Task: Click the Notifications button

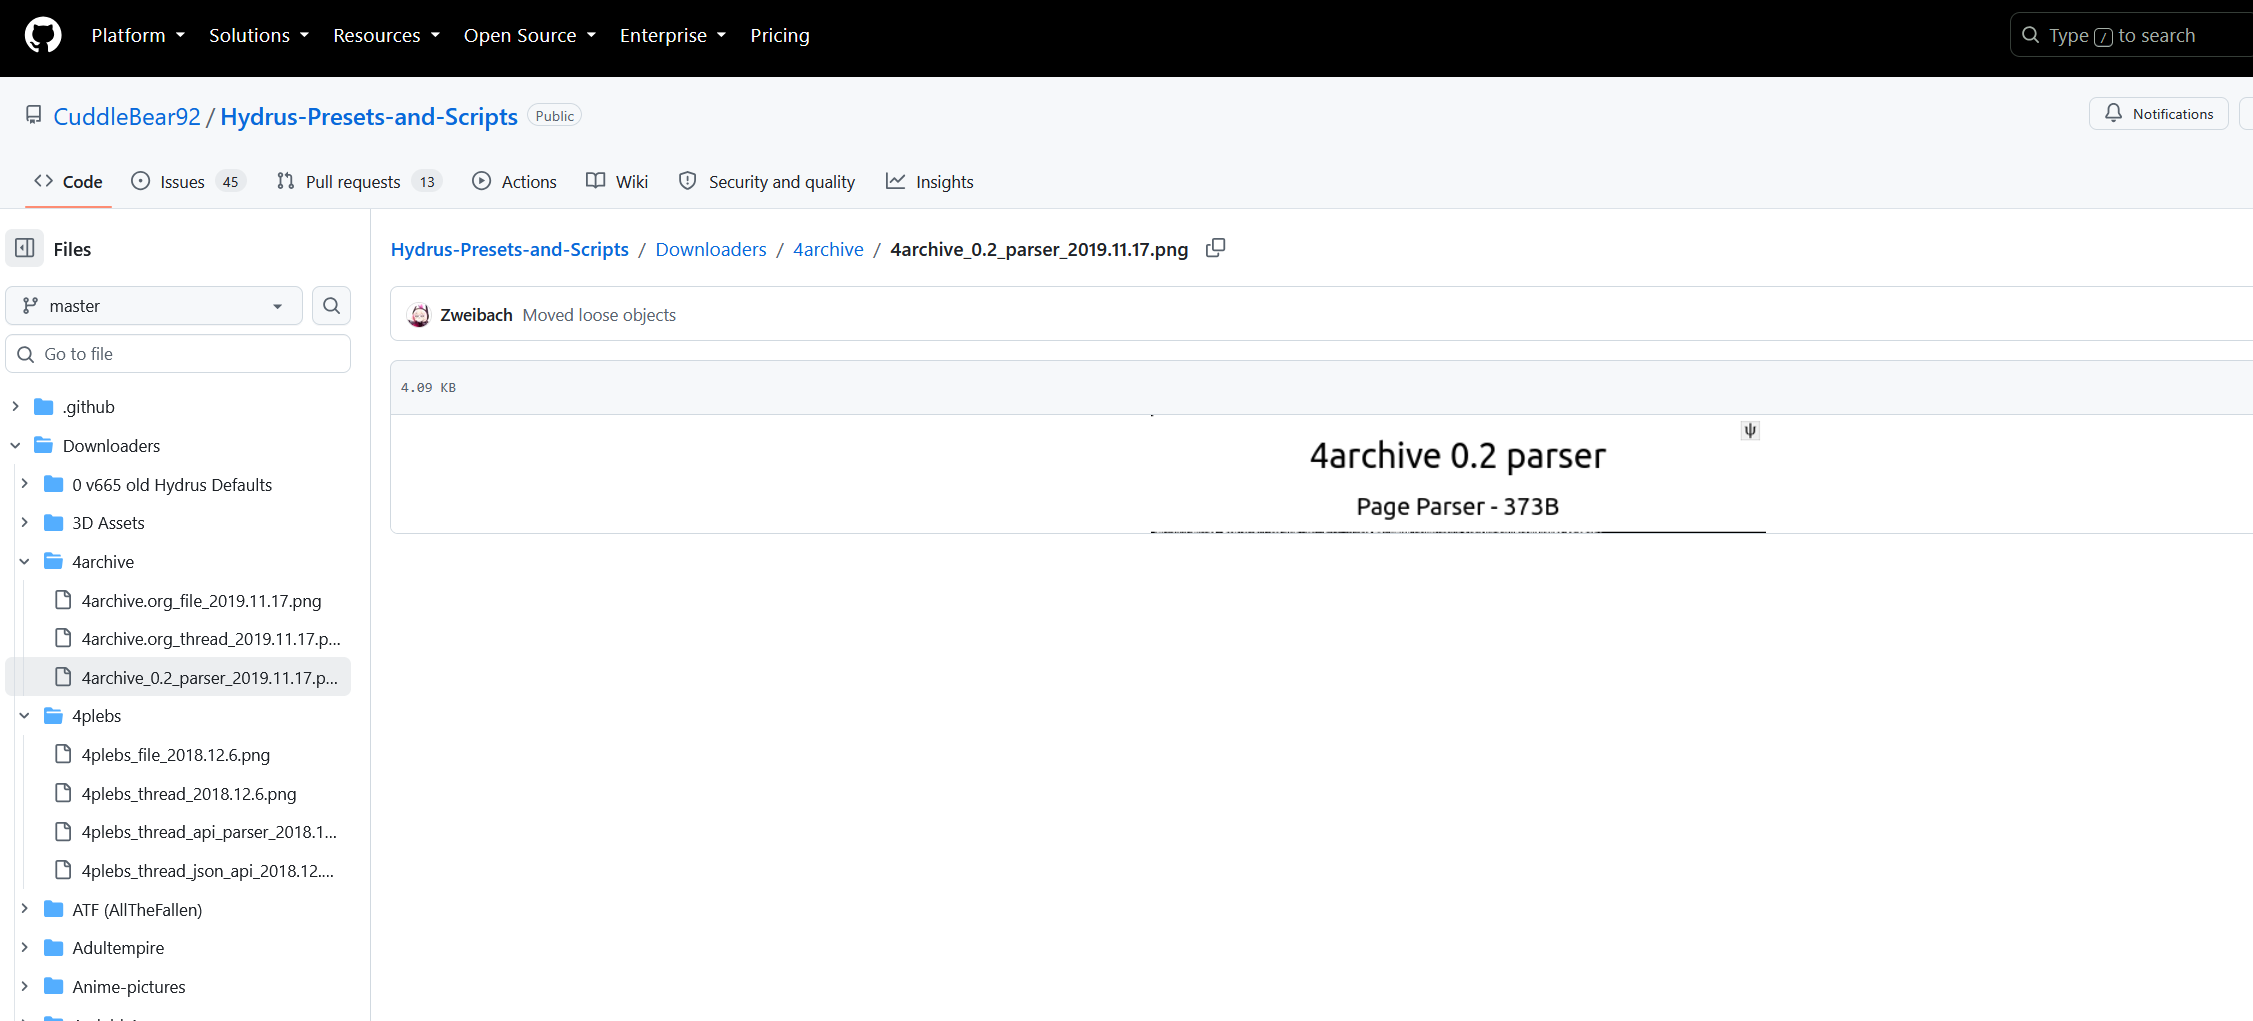Action: 2158,114
